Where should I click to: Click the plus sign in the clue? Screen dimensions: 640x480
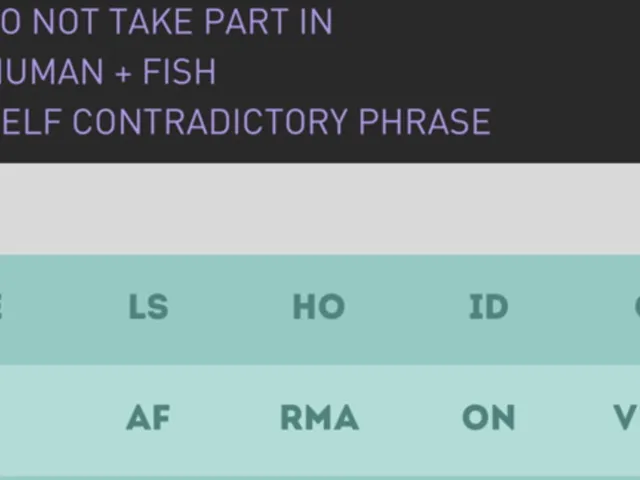[x=123, y=74]
